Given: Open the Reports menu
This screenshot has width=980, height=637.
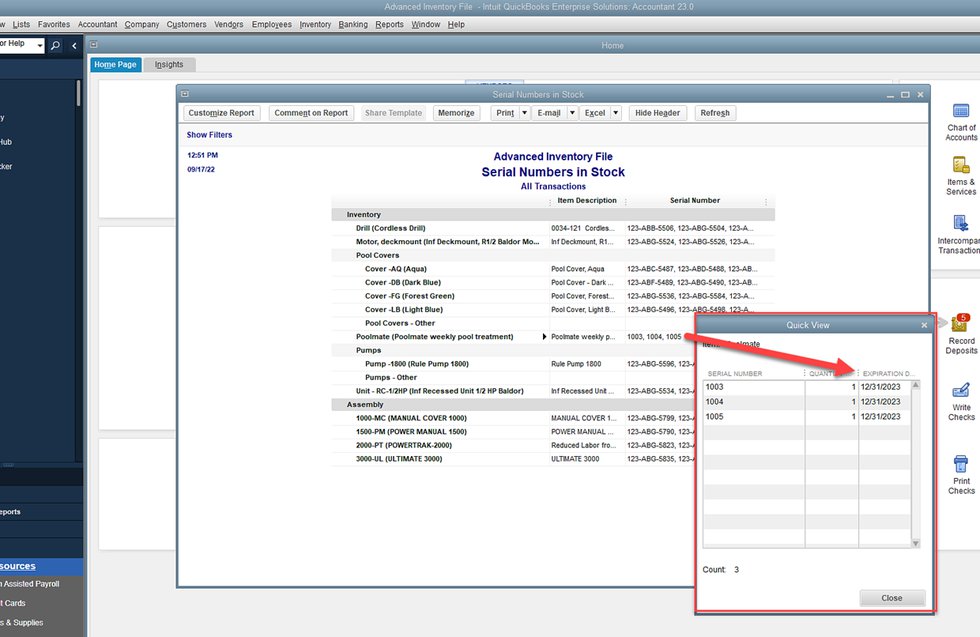Looking at the screenshot, I should point(389,24).
